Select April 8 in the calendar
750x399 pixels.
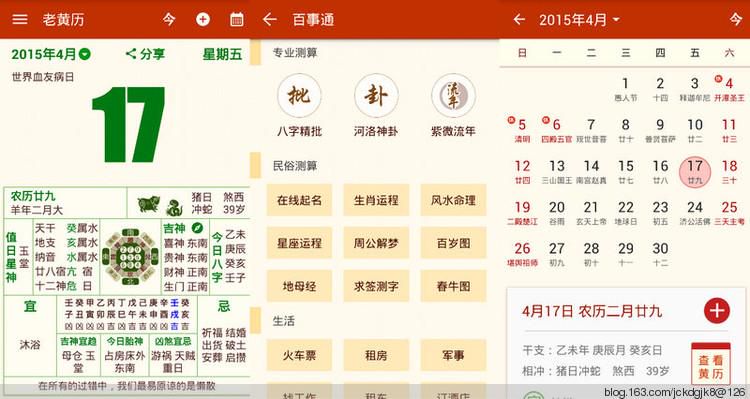pos(626,130)
